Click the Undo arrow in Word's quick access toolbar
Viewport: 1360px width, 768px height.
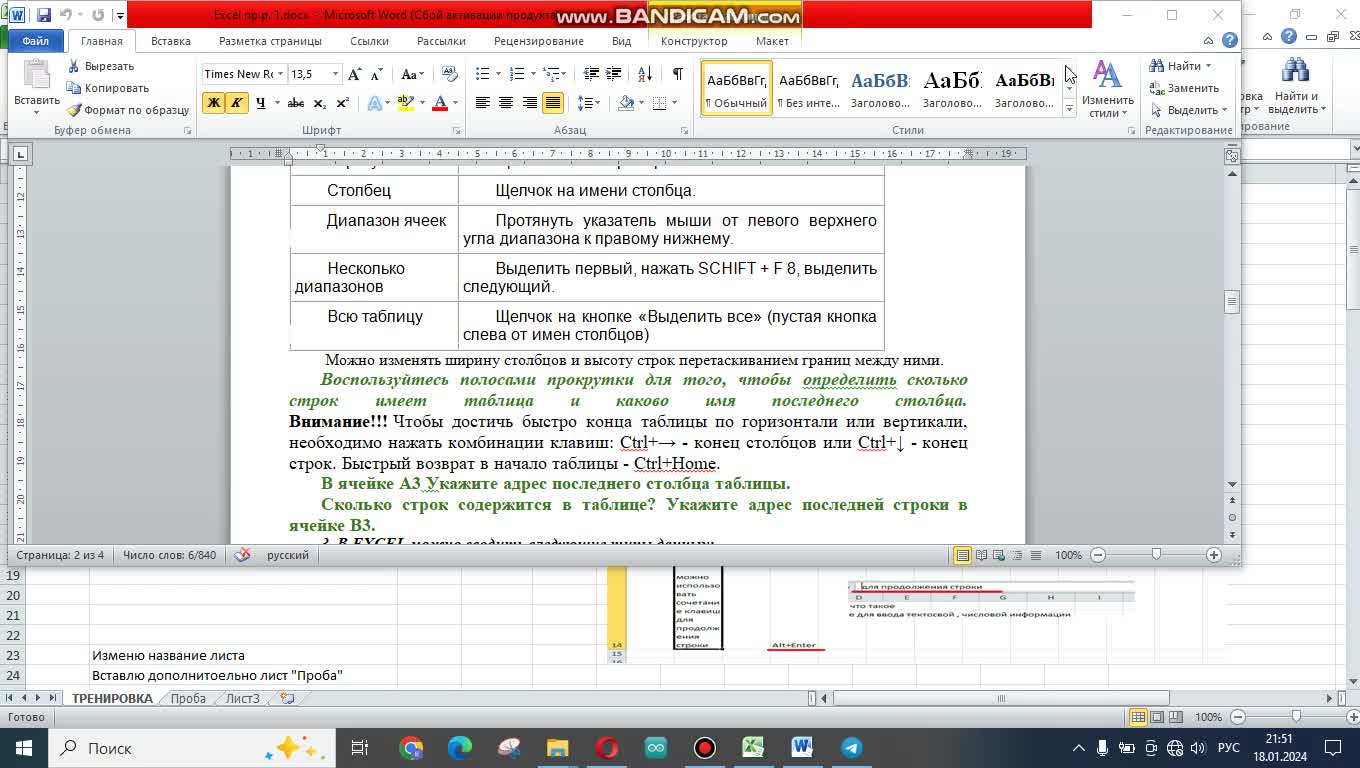point(66,15)
